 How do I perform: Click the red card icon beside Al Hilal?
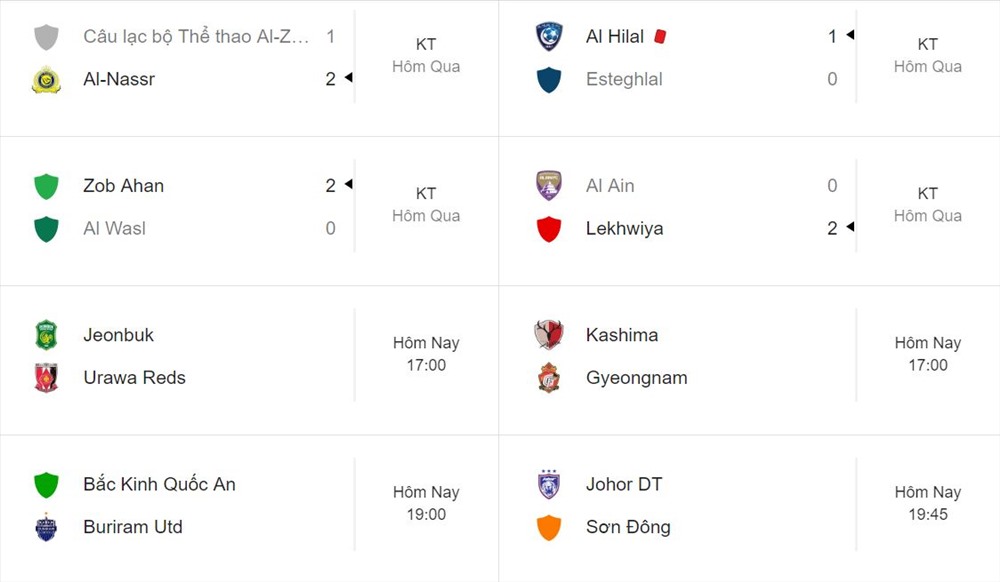660,36
